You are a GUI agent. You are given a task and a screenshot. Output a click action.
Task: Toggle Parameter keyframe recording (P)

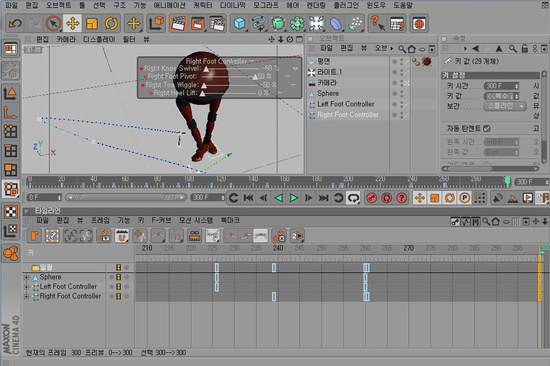point(465,198)
